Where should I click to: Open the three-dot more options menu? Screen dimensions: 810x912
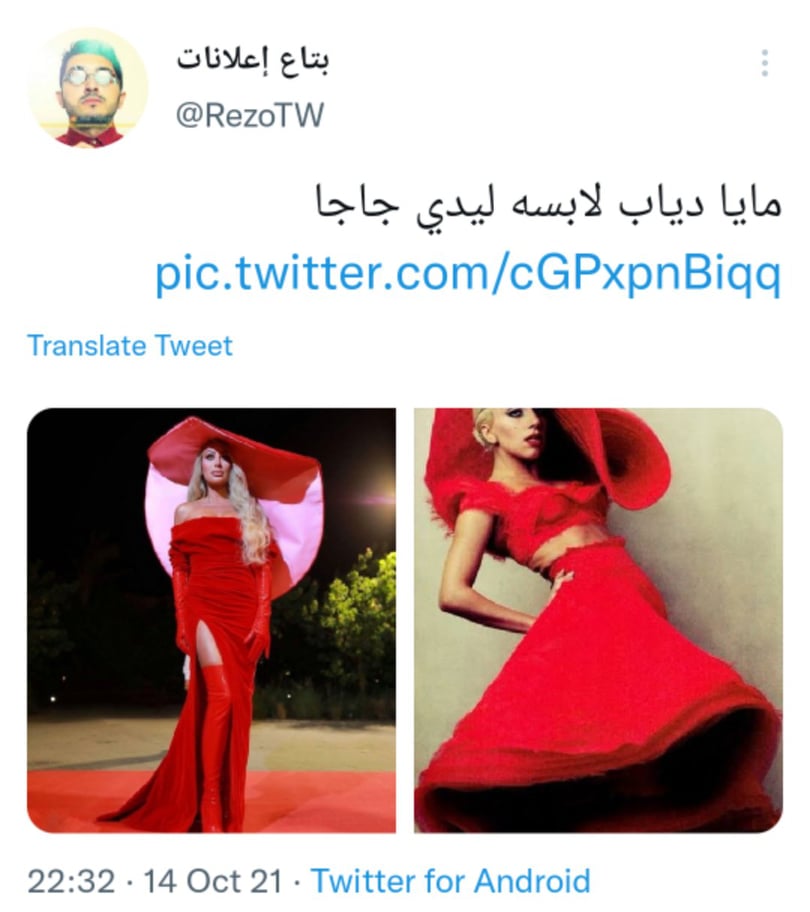(765, 63)
